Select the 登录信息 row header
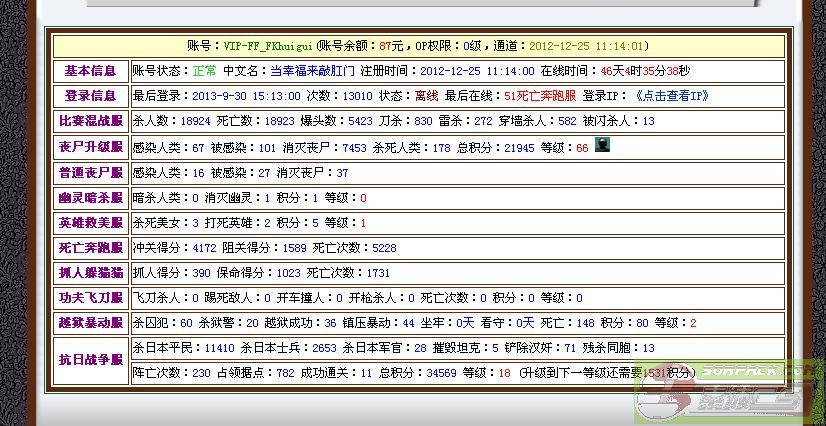826x426 pixels. click(90, 96)
